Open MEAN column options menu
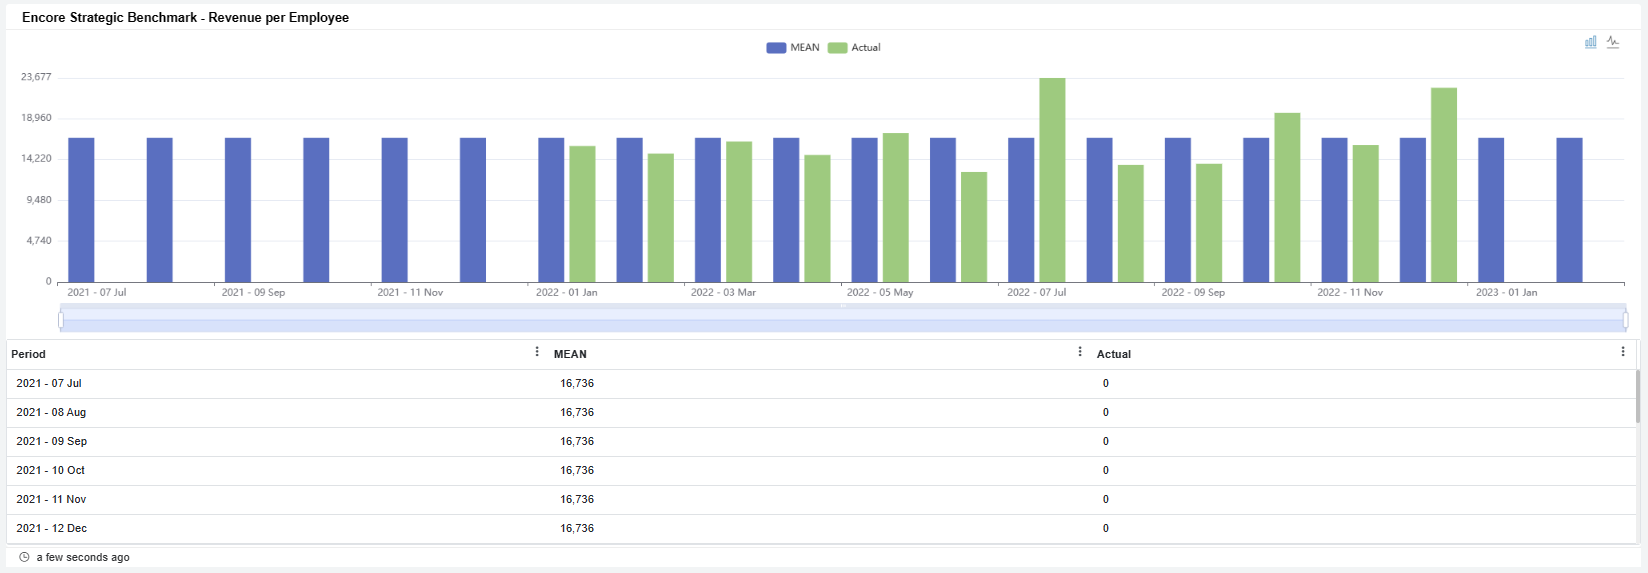Viewport: 1648px width, 573px height. pyautogui.click(x=1080, y=352)
